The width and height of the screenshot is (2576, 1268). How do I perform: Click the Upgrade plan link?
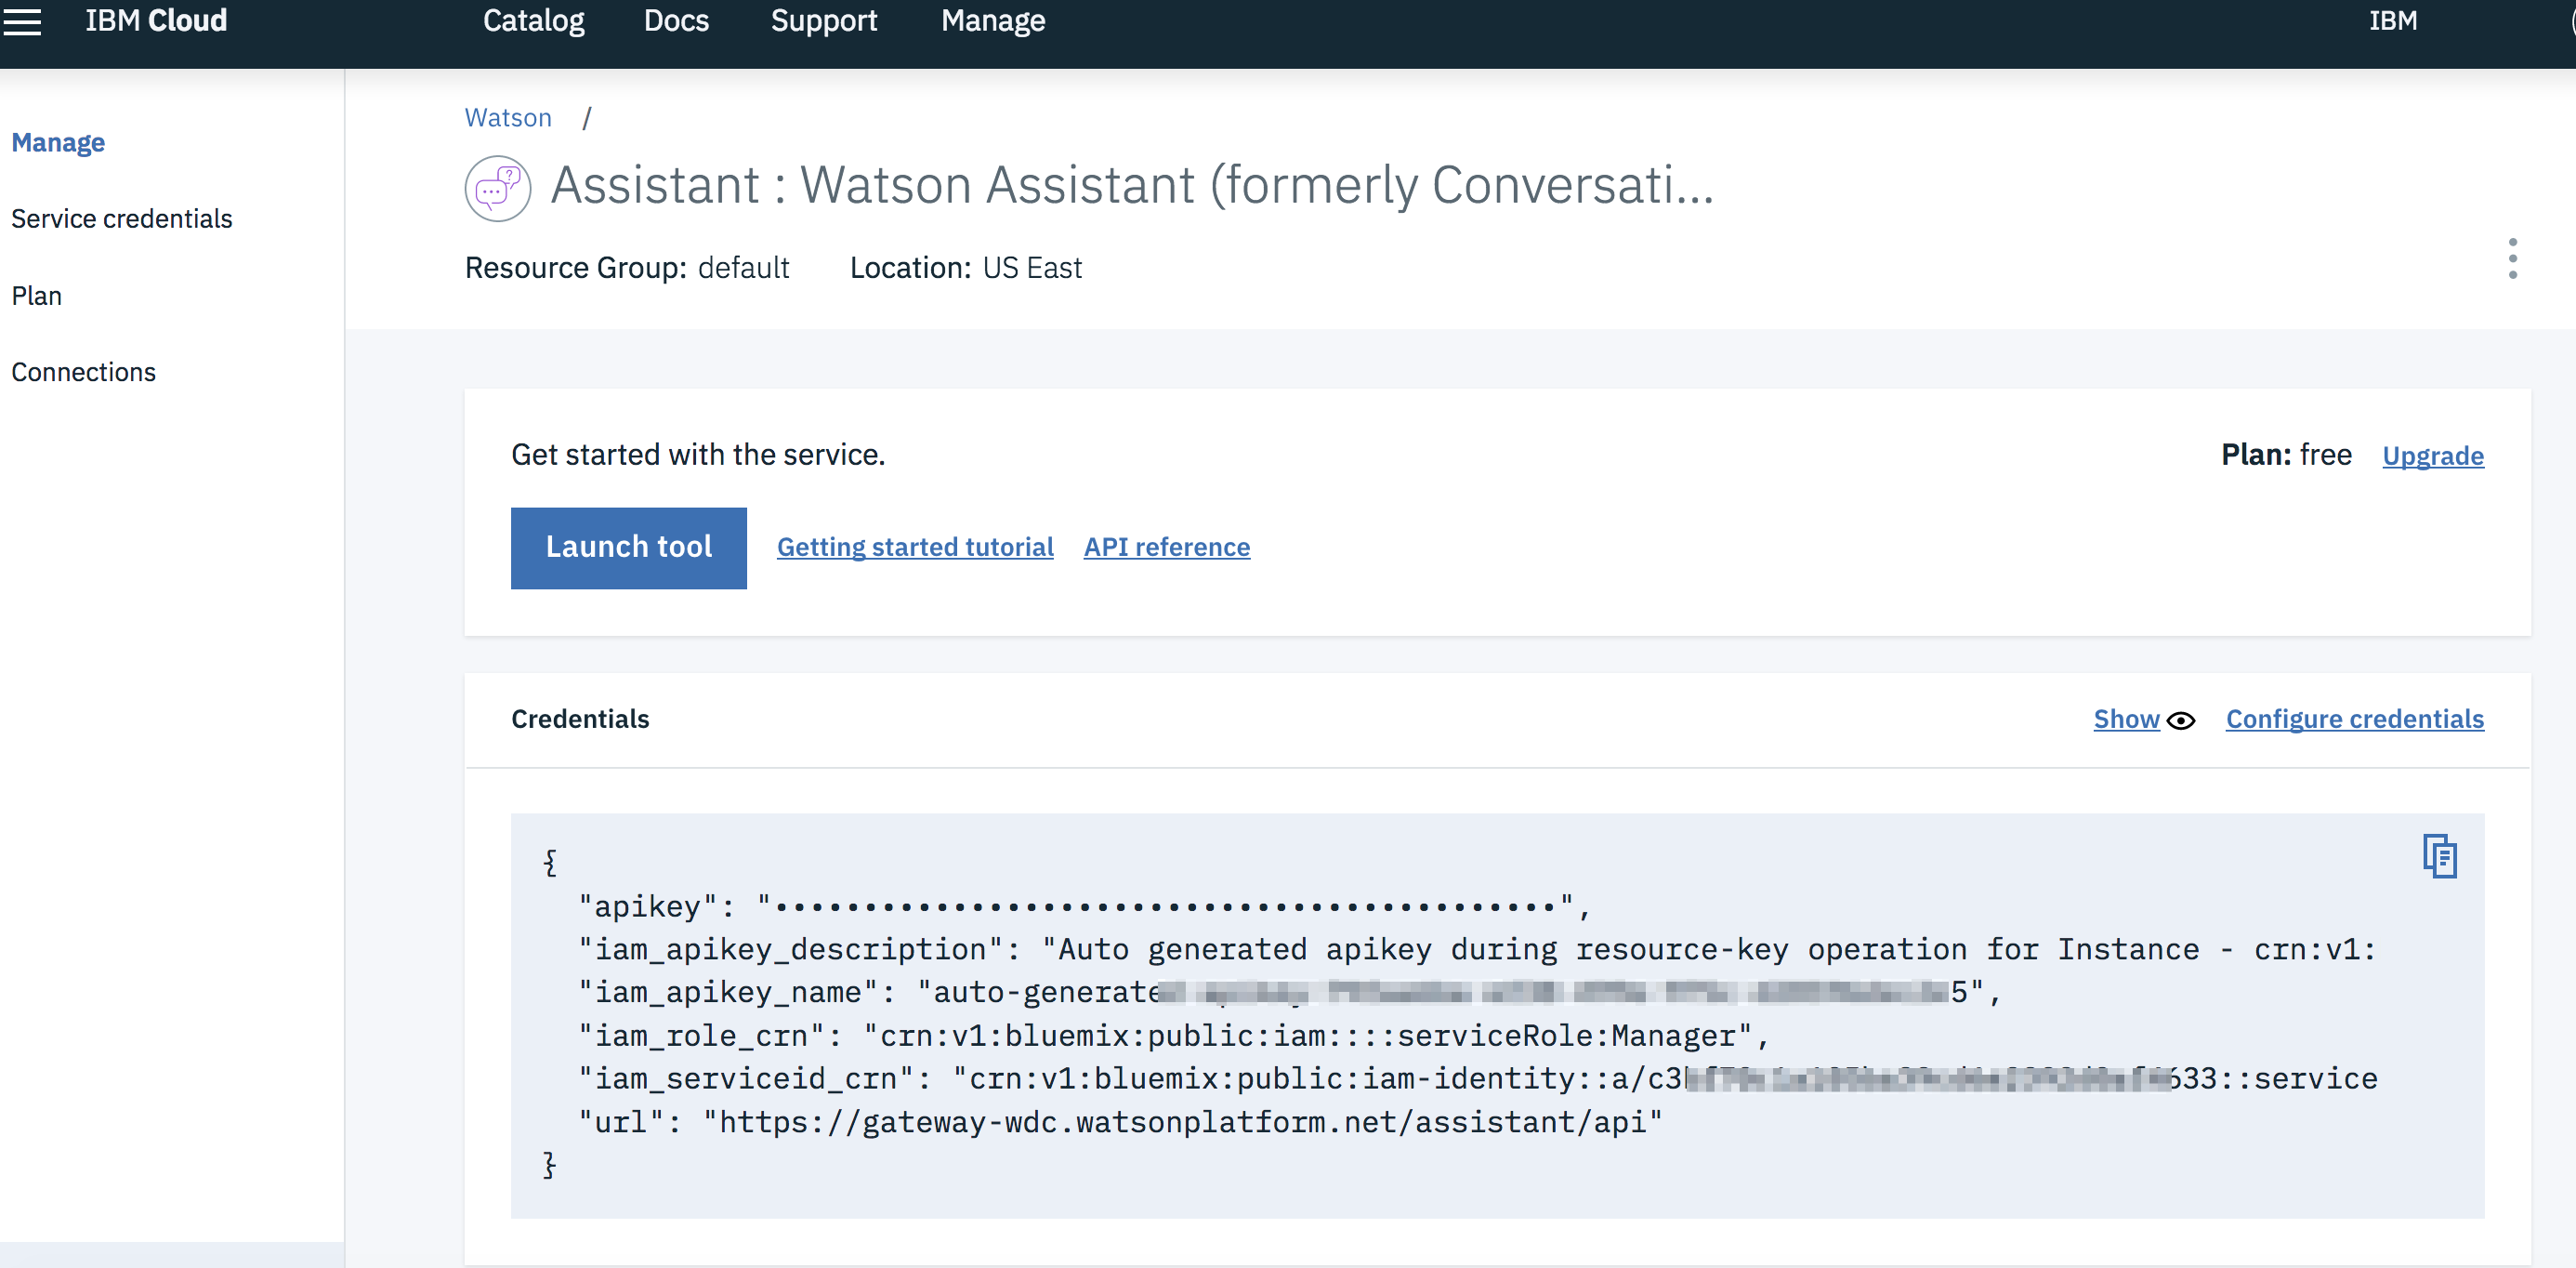click(x=2432, y=456)
